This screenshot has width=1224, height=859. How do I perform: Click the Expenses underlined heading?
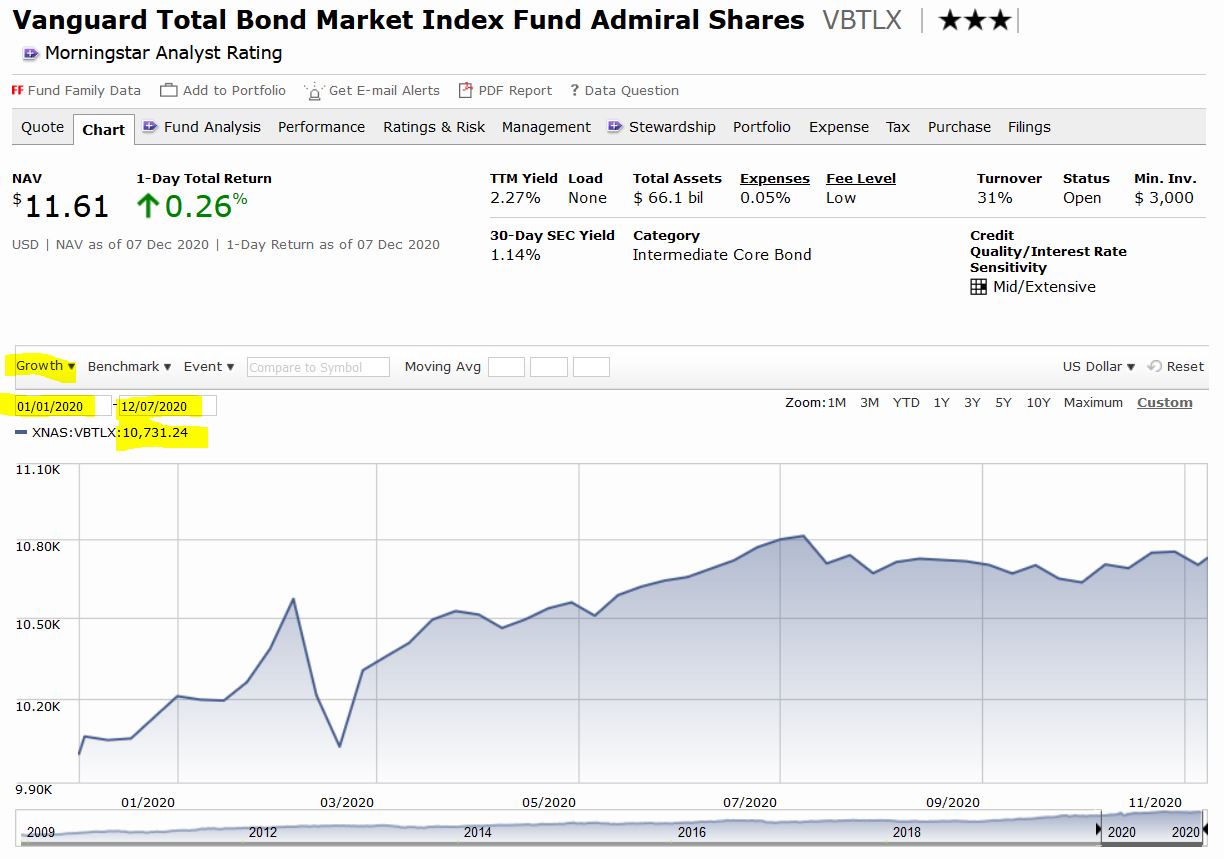click(775, 179)
